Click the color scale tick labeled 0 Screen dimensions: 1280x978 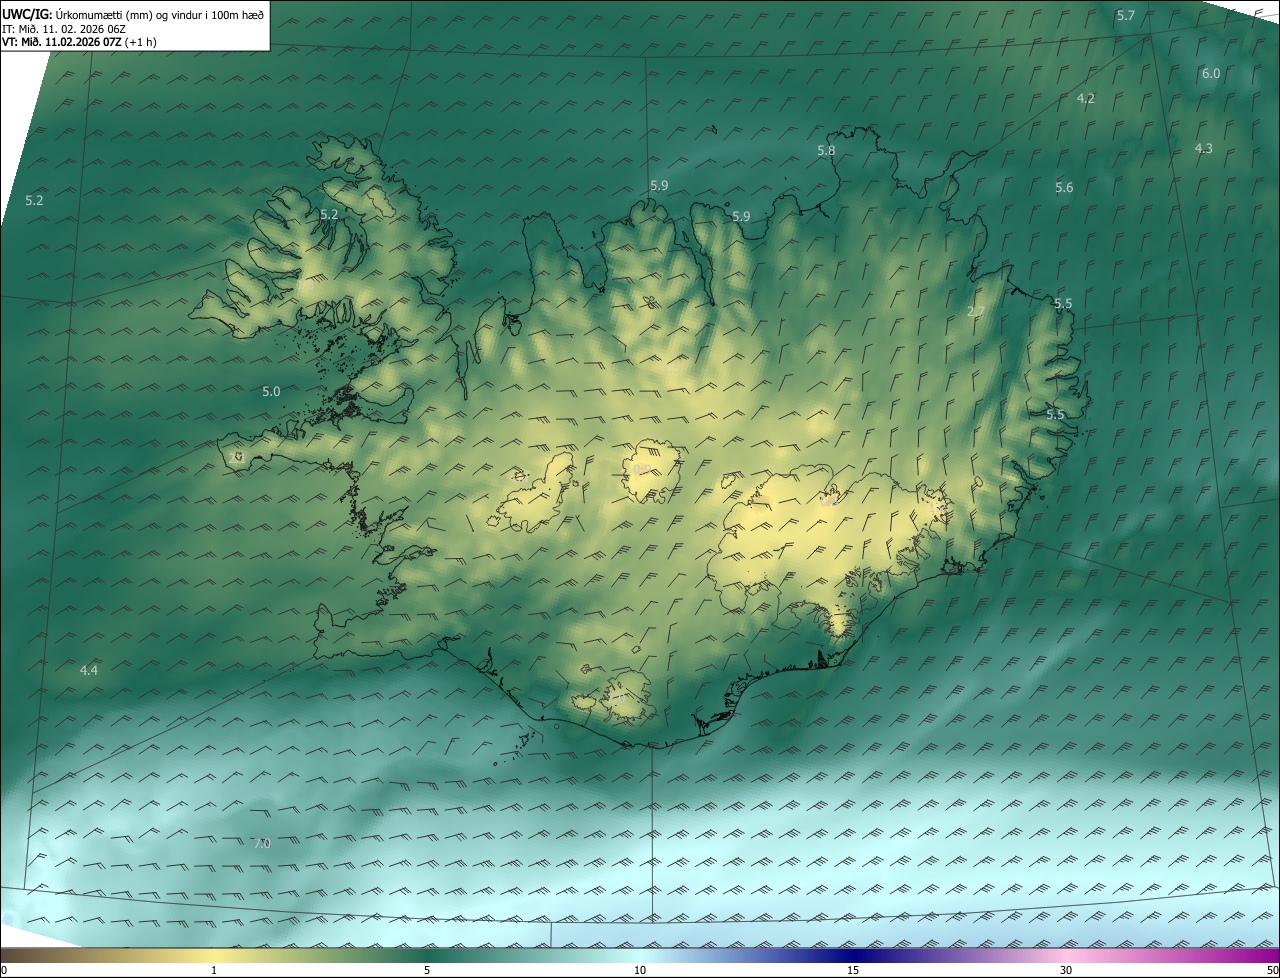pyautogui.click(x=4, y=970)
